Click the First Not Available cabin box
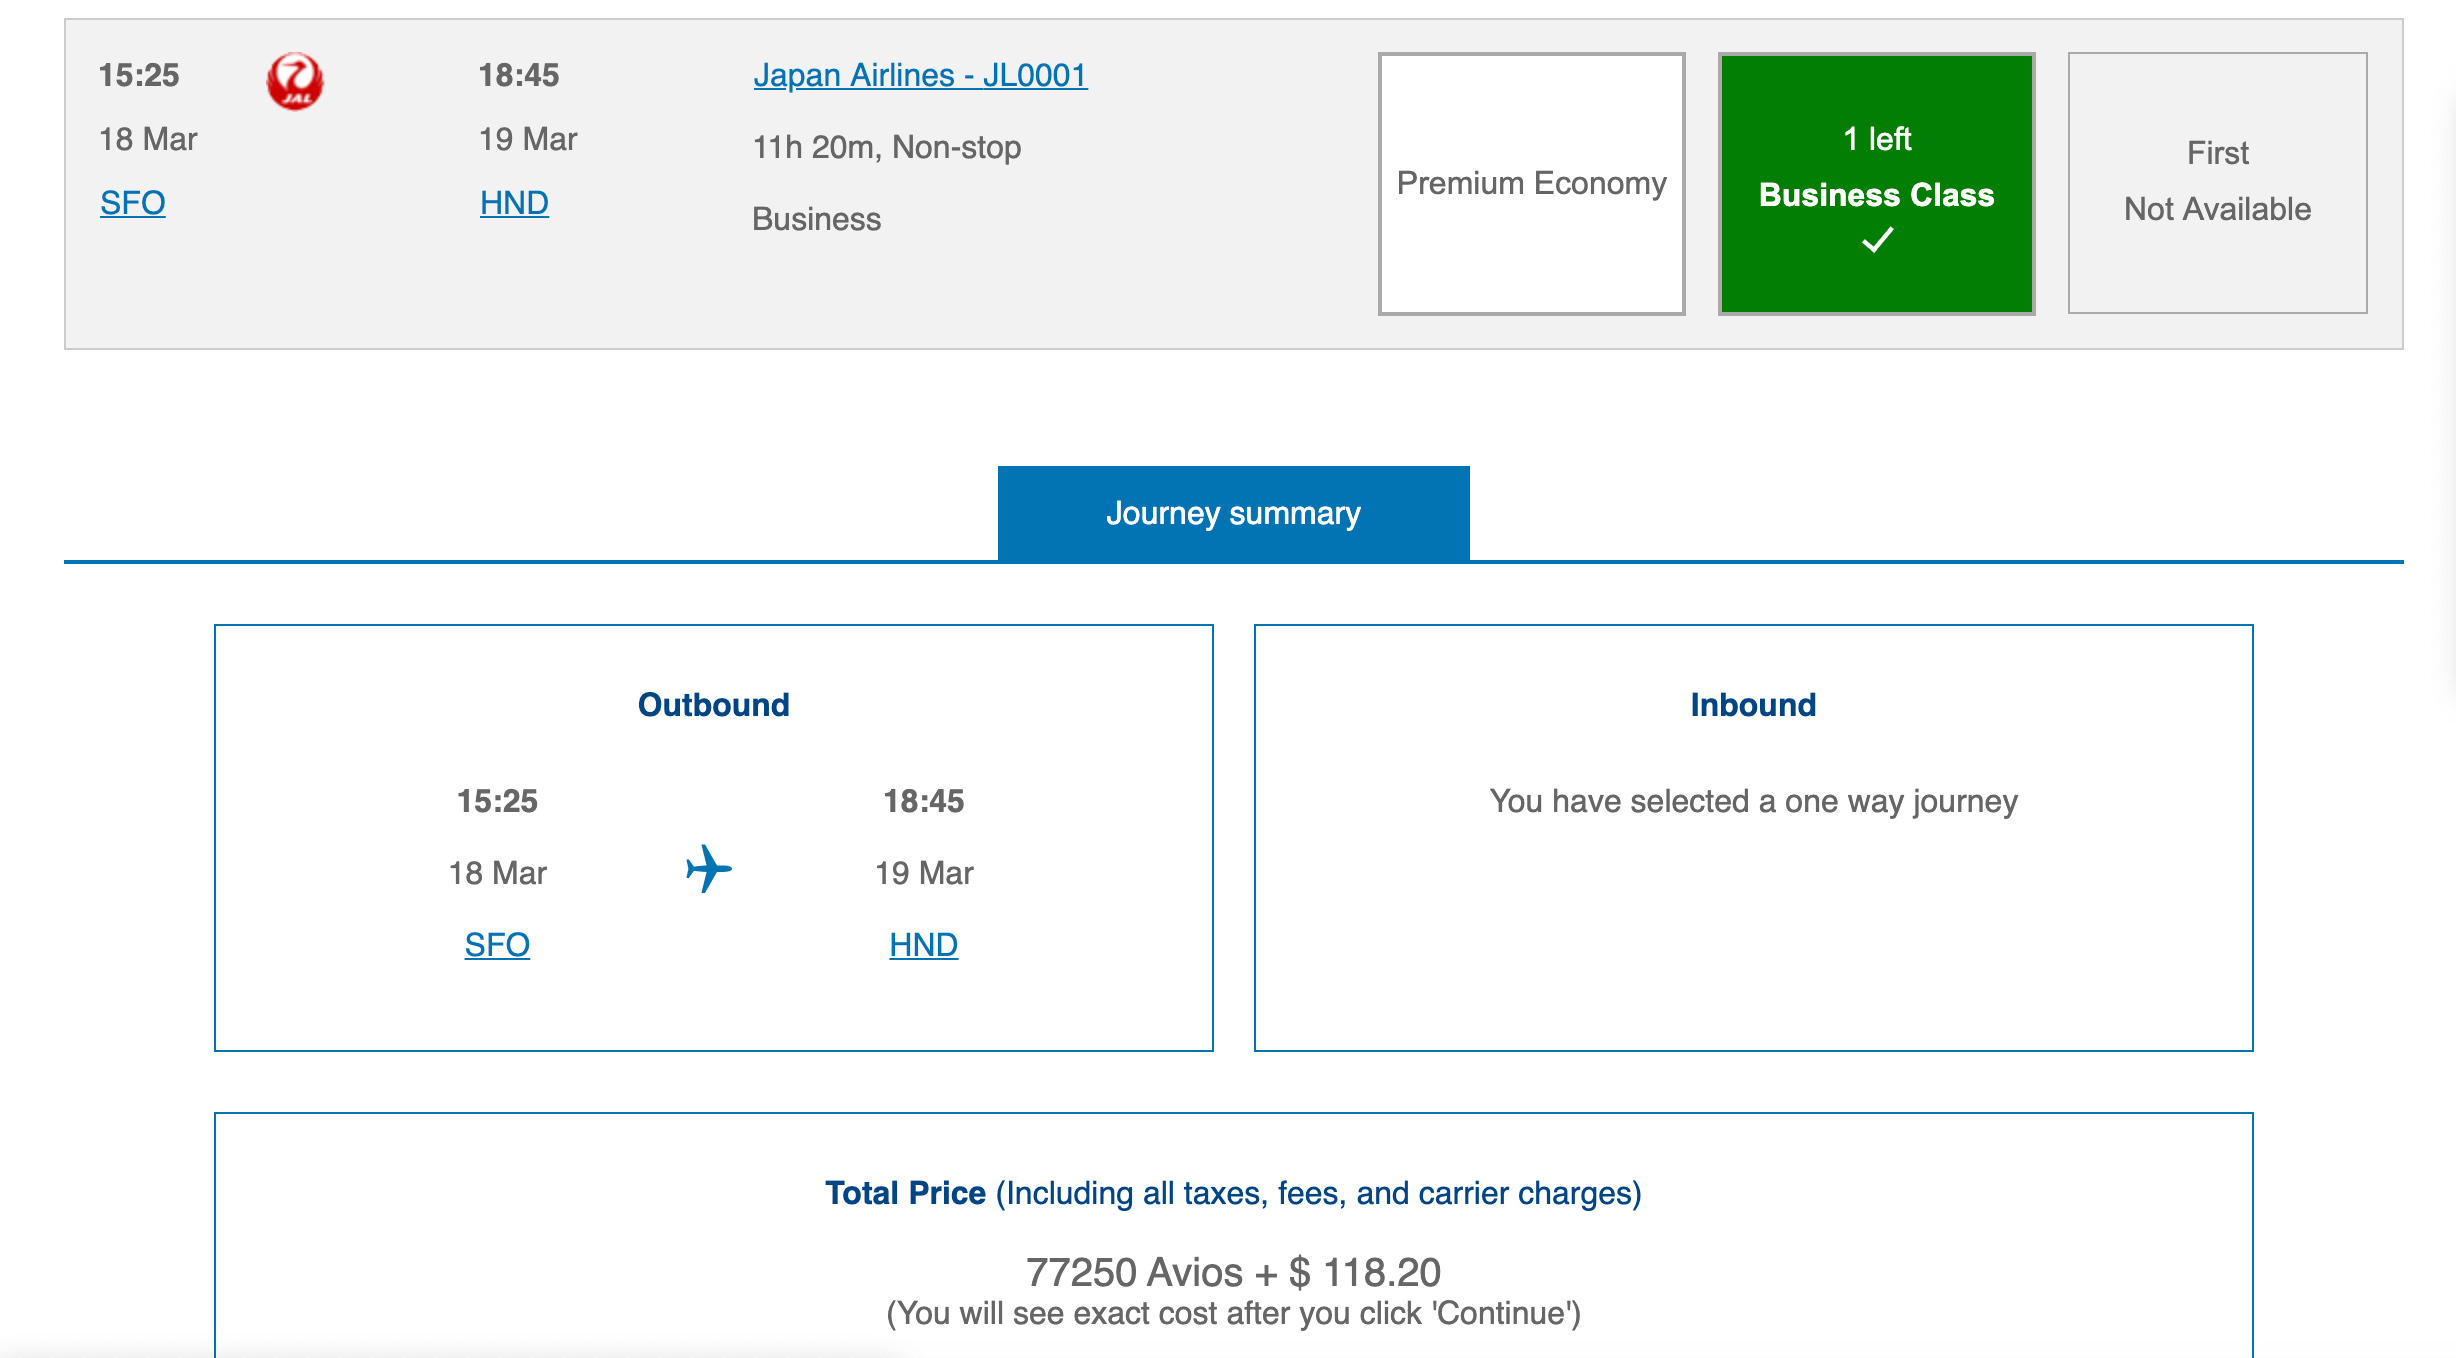This screenshot has width=2456, height=1358. point(2217,183)
